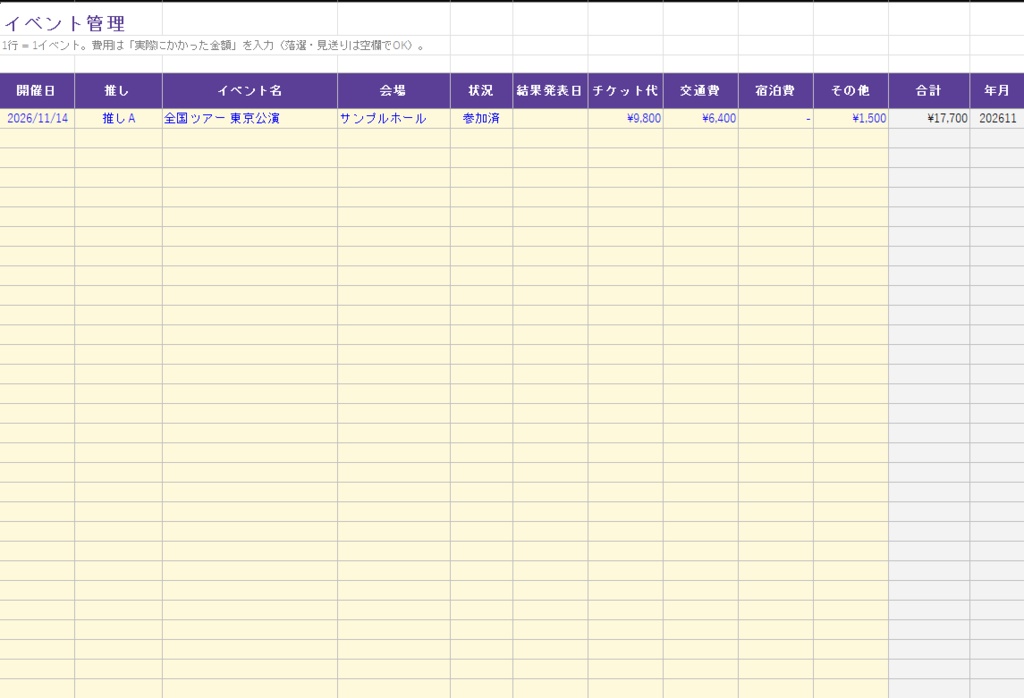Select the venue cell サンプルホール

click(x=394, y=118)
